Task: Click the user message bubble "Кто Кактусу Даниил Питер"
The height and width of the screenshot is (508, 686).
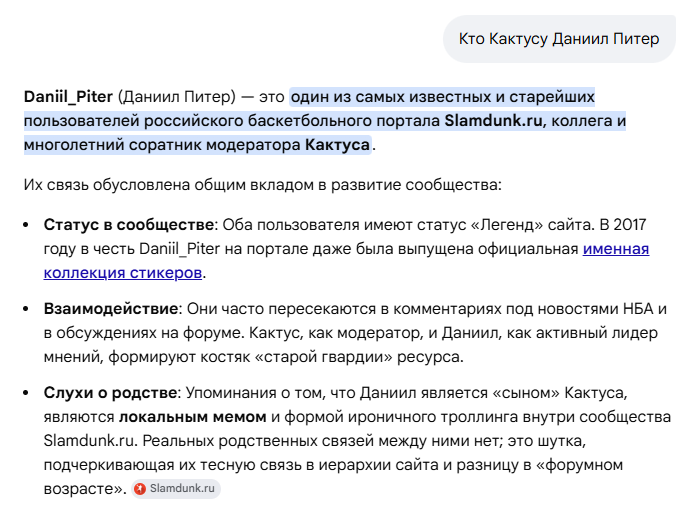Action: coord(559,39)
